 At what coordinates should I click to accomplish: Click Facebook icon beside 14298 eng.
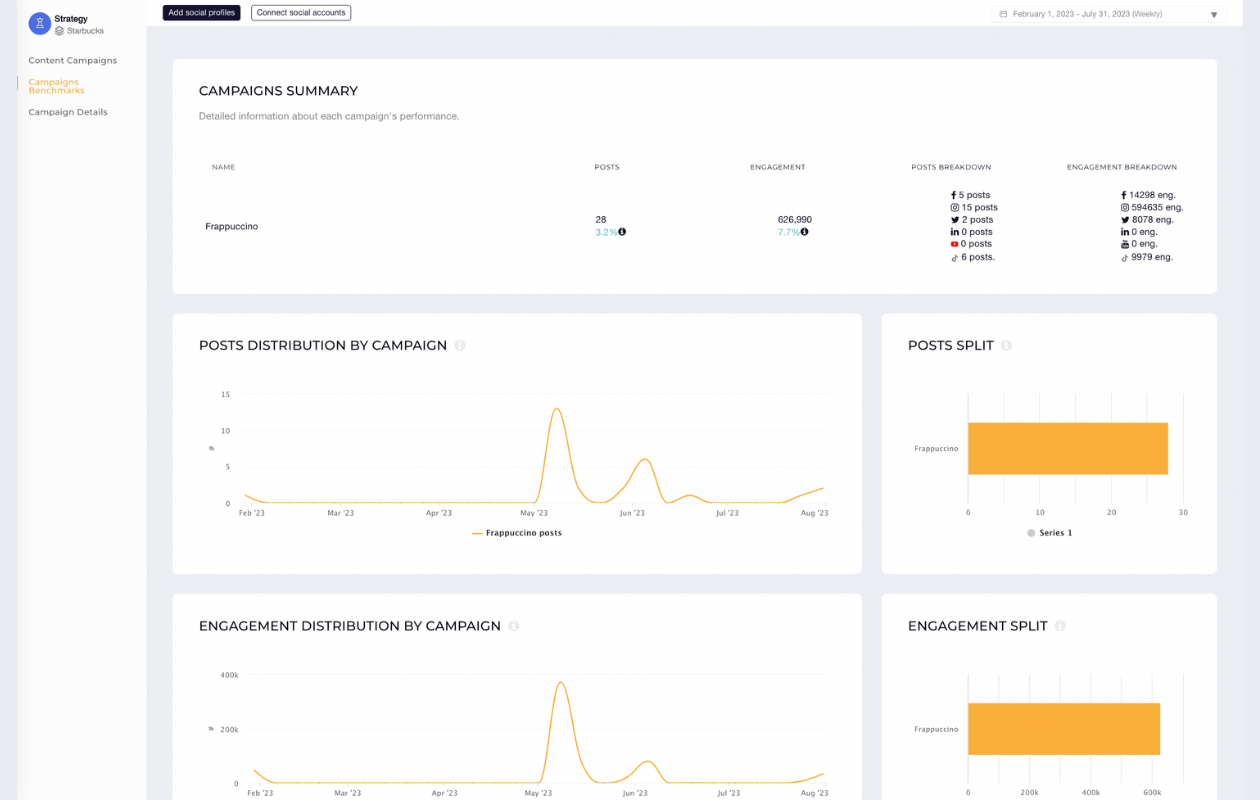click(1124, 195)
